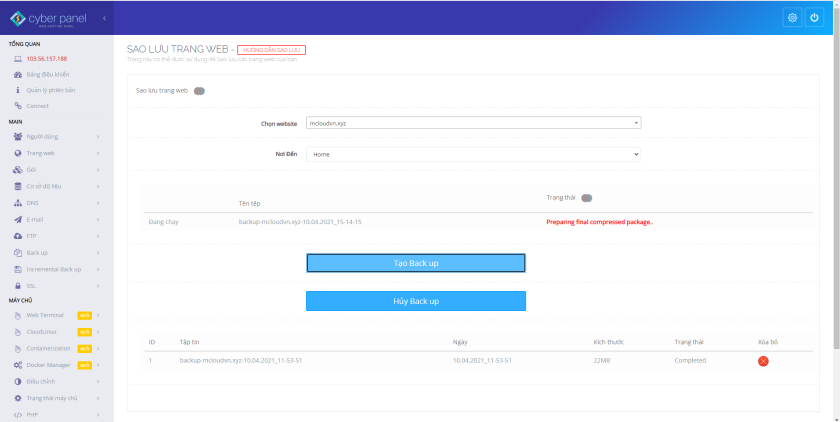Expand the DNS submenu chevron
Viewport: 840px width, 422px height.
98,203
